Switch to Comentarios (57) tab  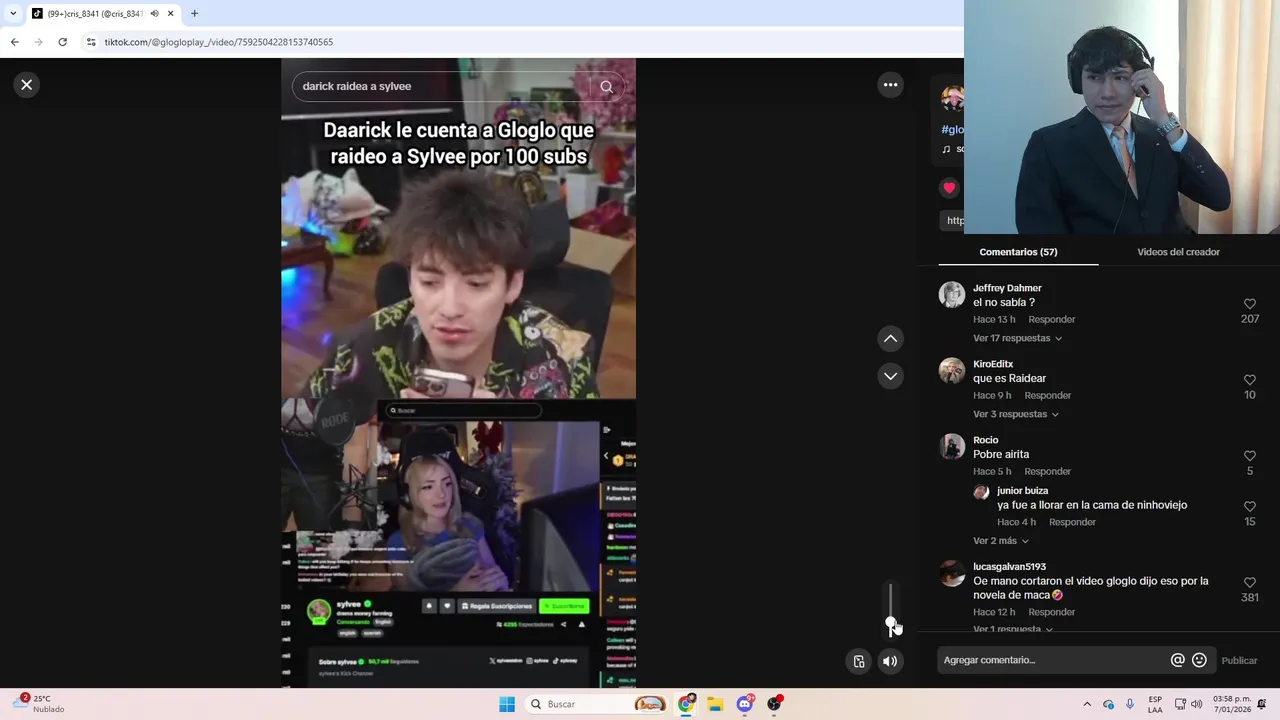tap(1018, 252)
